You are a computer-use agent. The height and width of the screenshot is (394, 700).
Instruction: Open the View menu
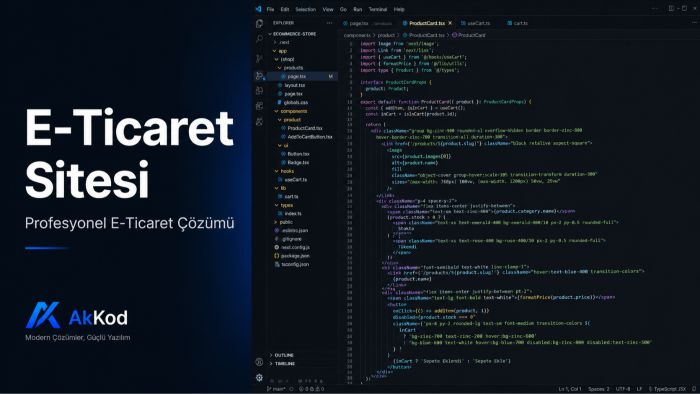click(328, 9)
